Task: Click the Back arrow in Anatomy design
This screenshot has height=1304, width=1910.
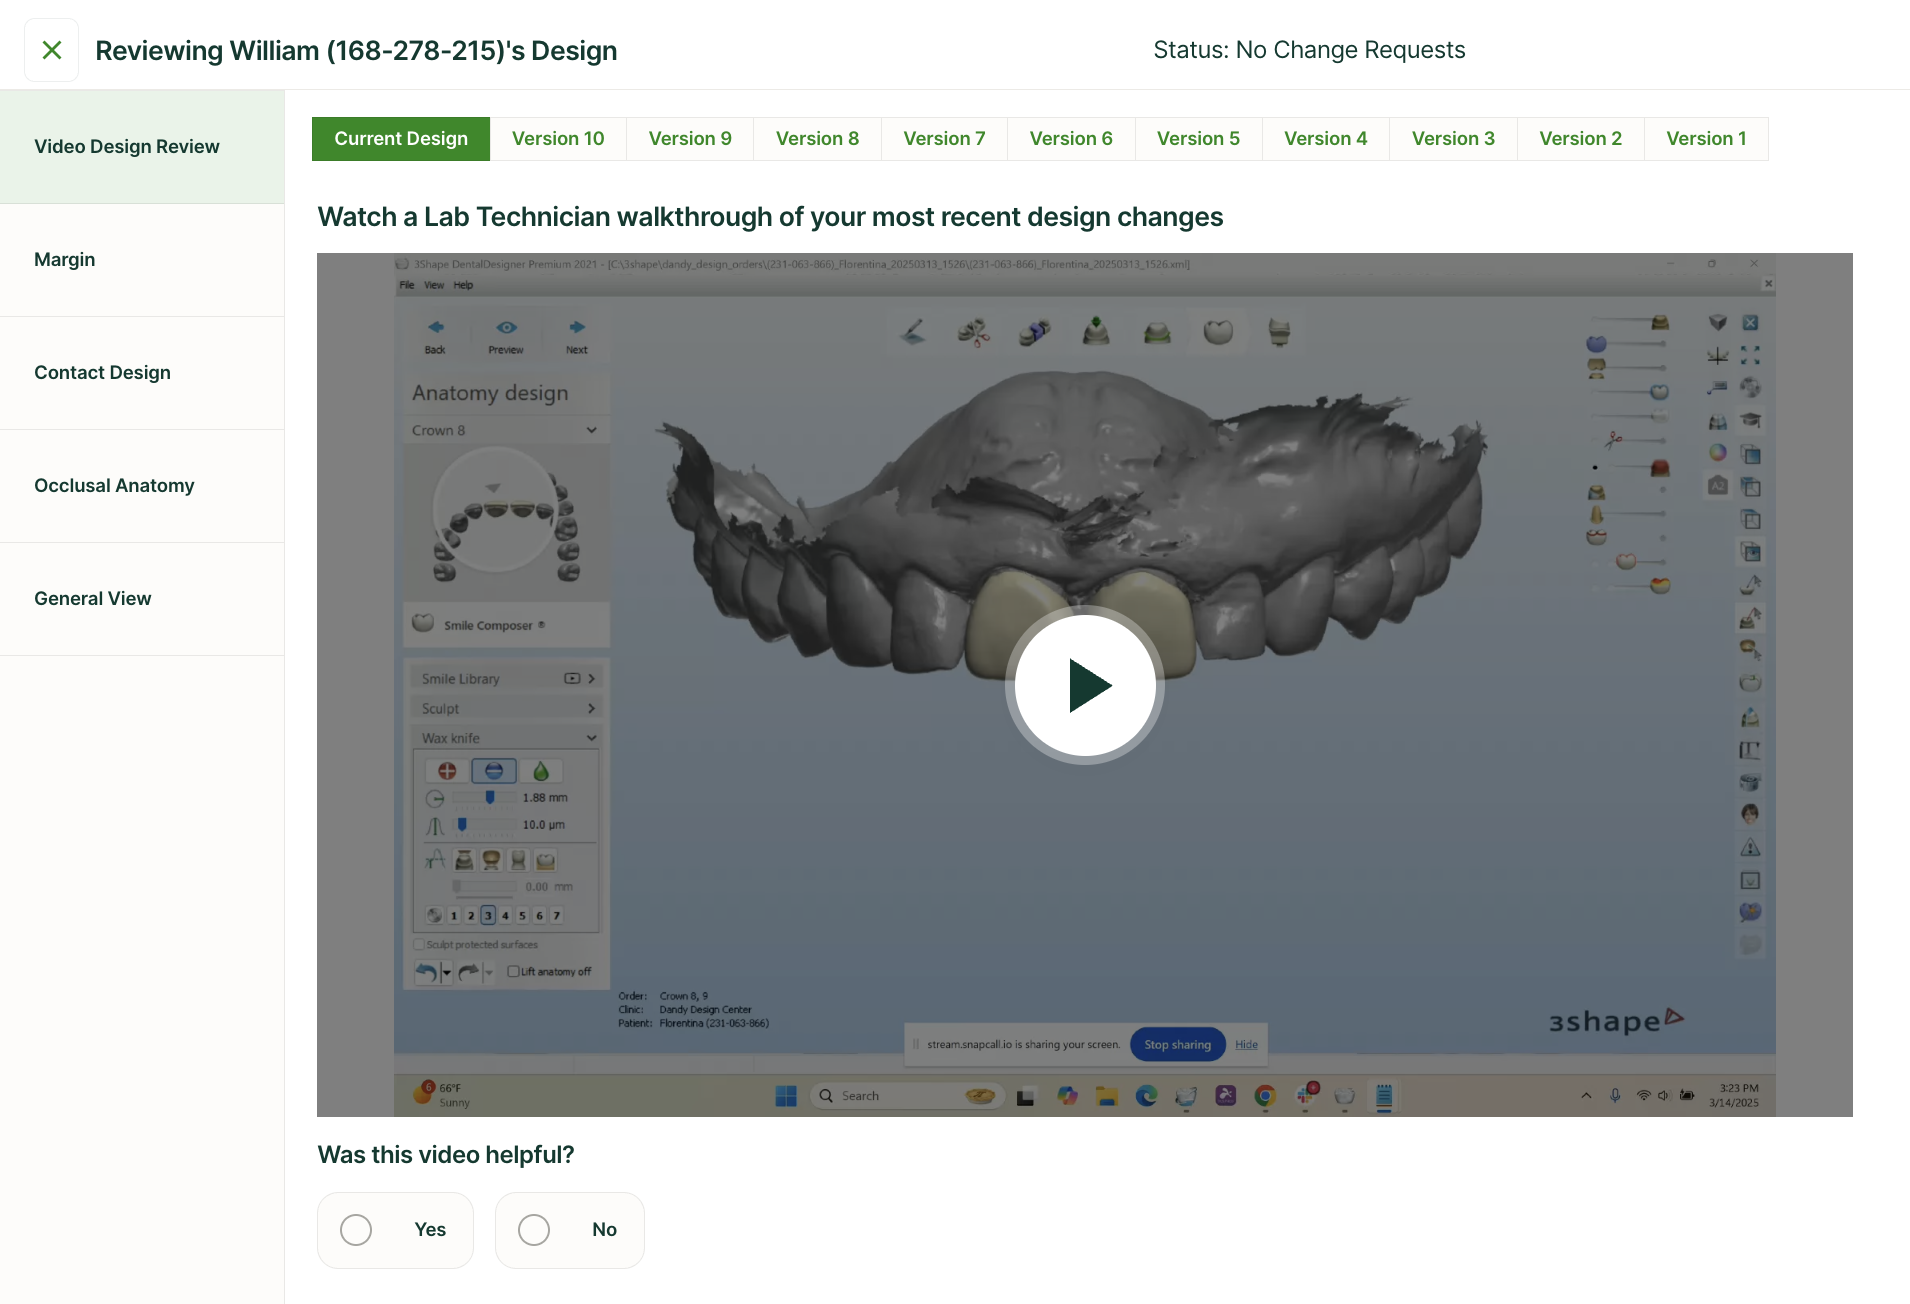Action: pyautogui.click(x=435, y=328)
